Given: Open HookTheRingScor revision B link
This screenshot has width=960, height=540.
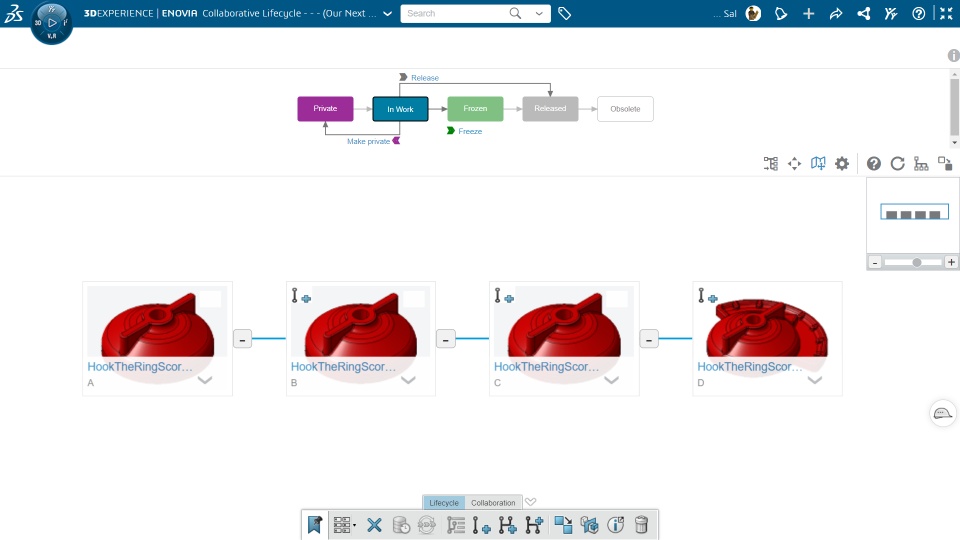Looking at the screenshot, I should click(343, 367).
